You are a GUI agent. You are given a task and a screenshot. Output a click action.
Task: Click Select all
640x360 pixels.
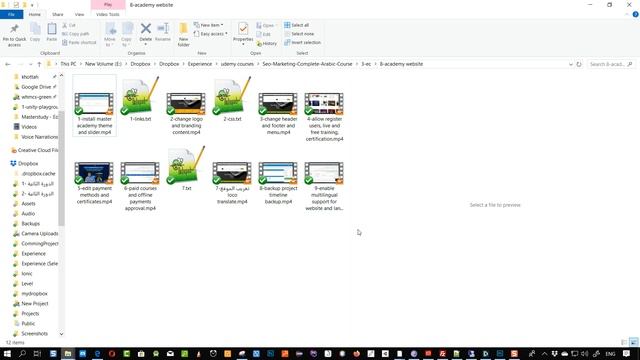tap(296, 25)
